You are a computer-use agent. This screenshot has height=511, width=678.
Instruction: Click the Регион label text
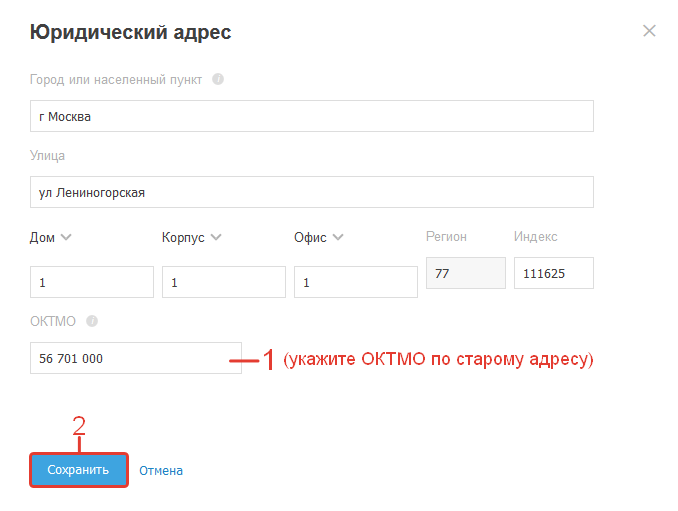[x=446, y=236]
